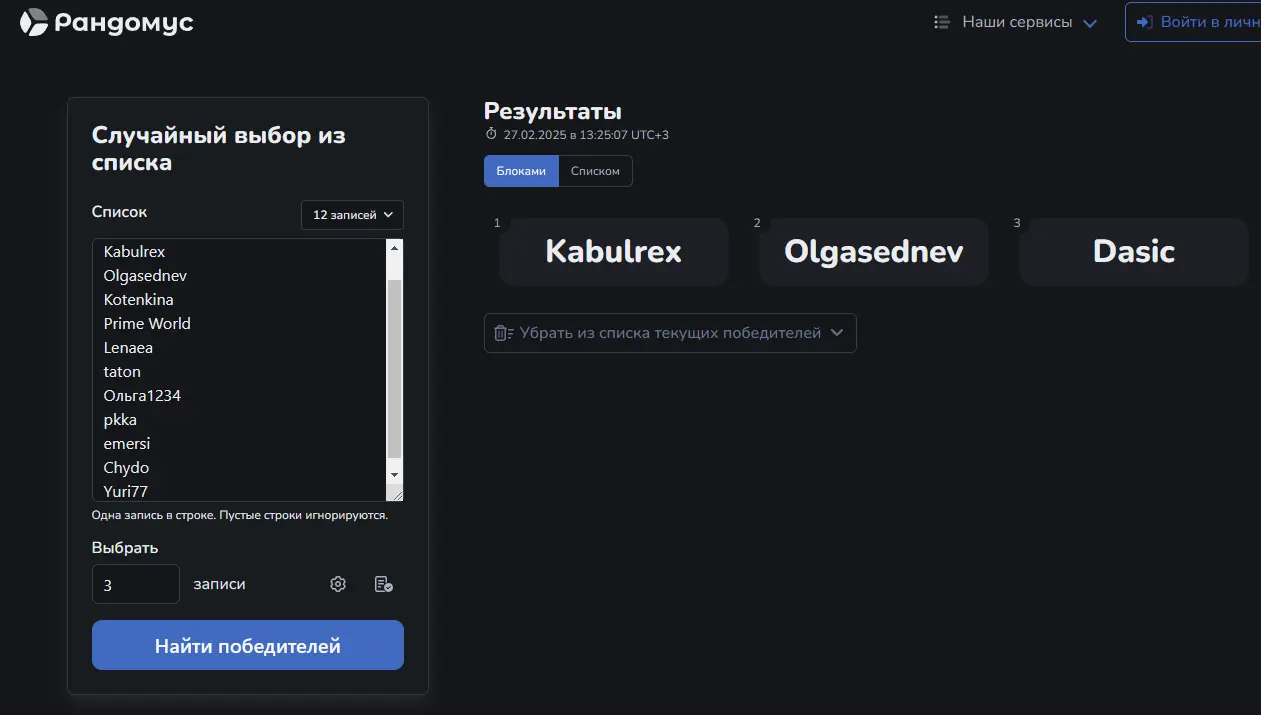Click the trash icon in remove winners button
The height and width of the screenshot is (715, 1261).
(x=504, y=333)
